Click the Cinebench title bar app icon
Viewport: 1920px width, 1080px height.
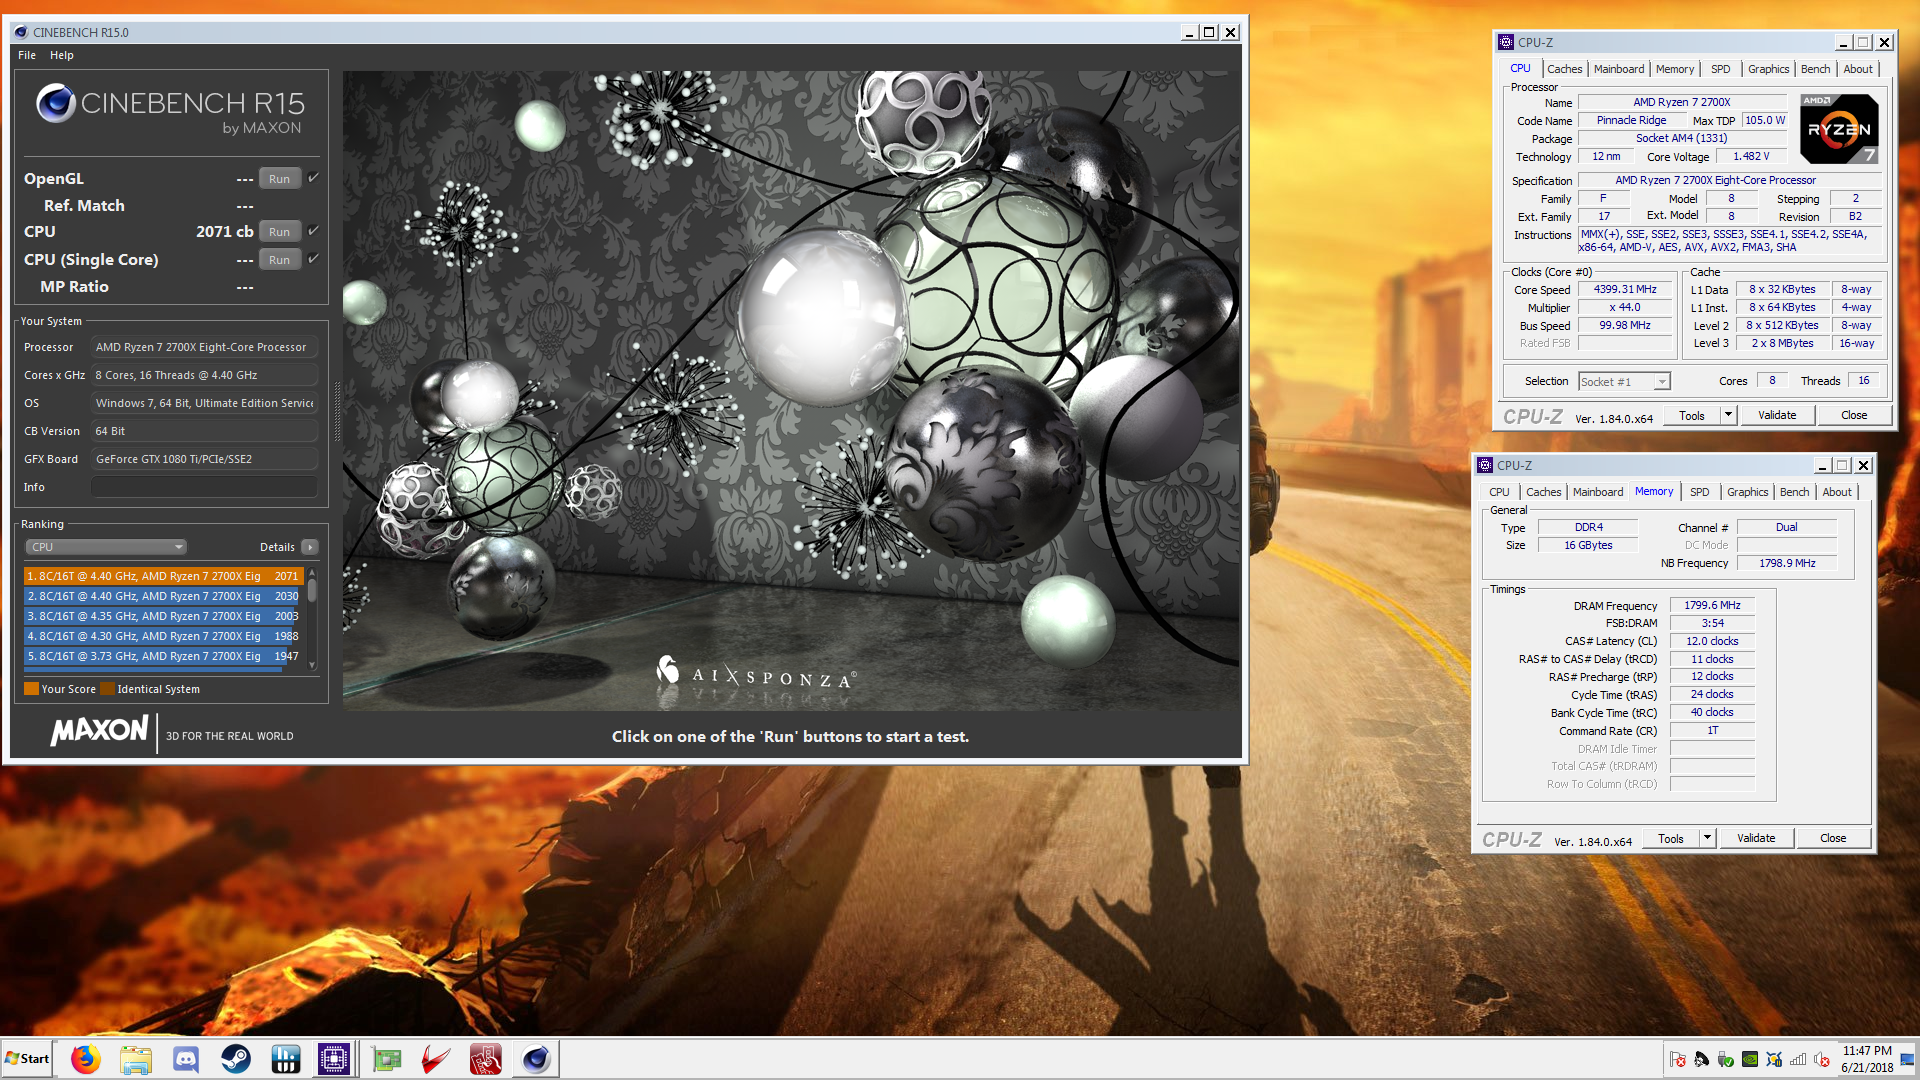coord(21,32)
